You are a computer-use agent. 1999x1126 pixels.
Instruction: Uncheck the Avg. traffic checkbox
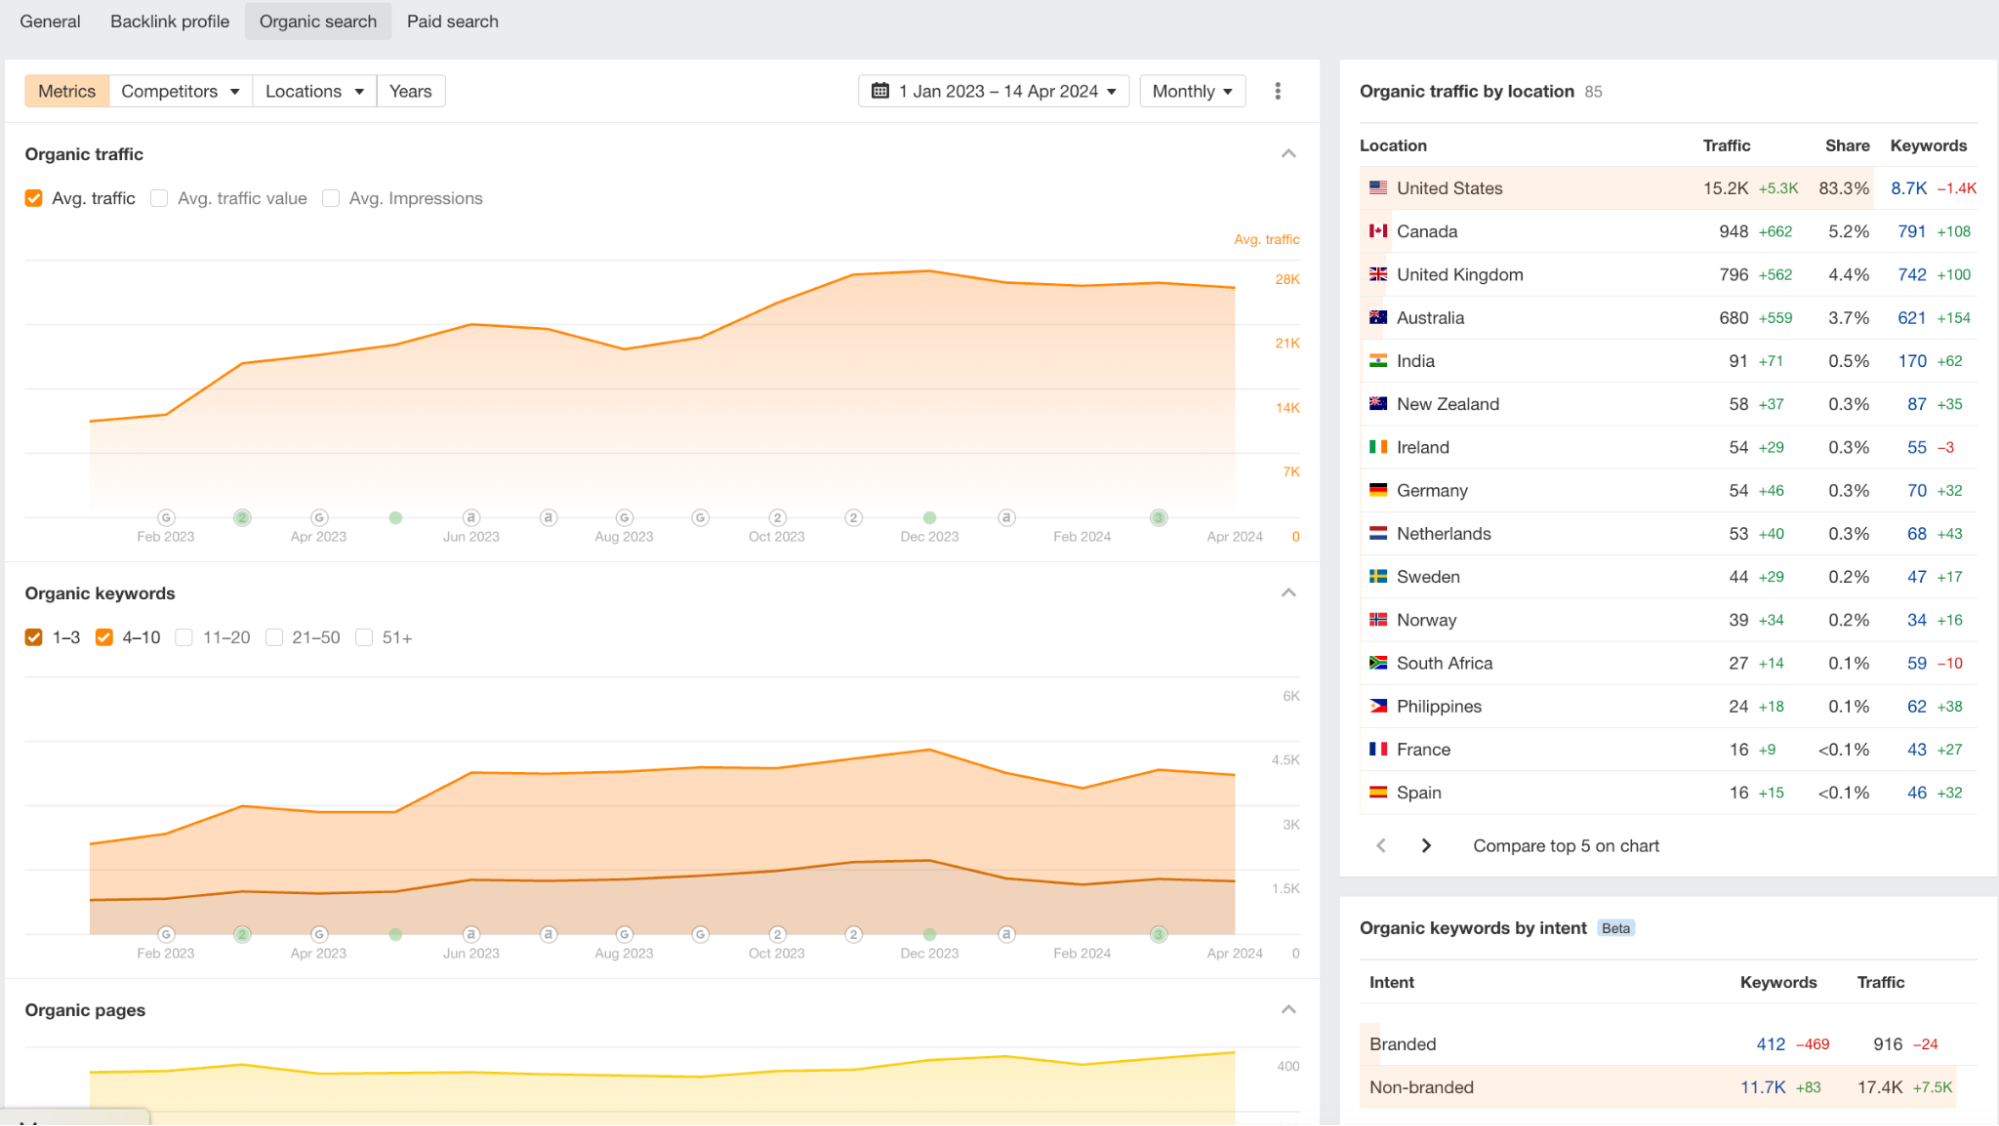[34, 198]
